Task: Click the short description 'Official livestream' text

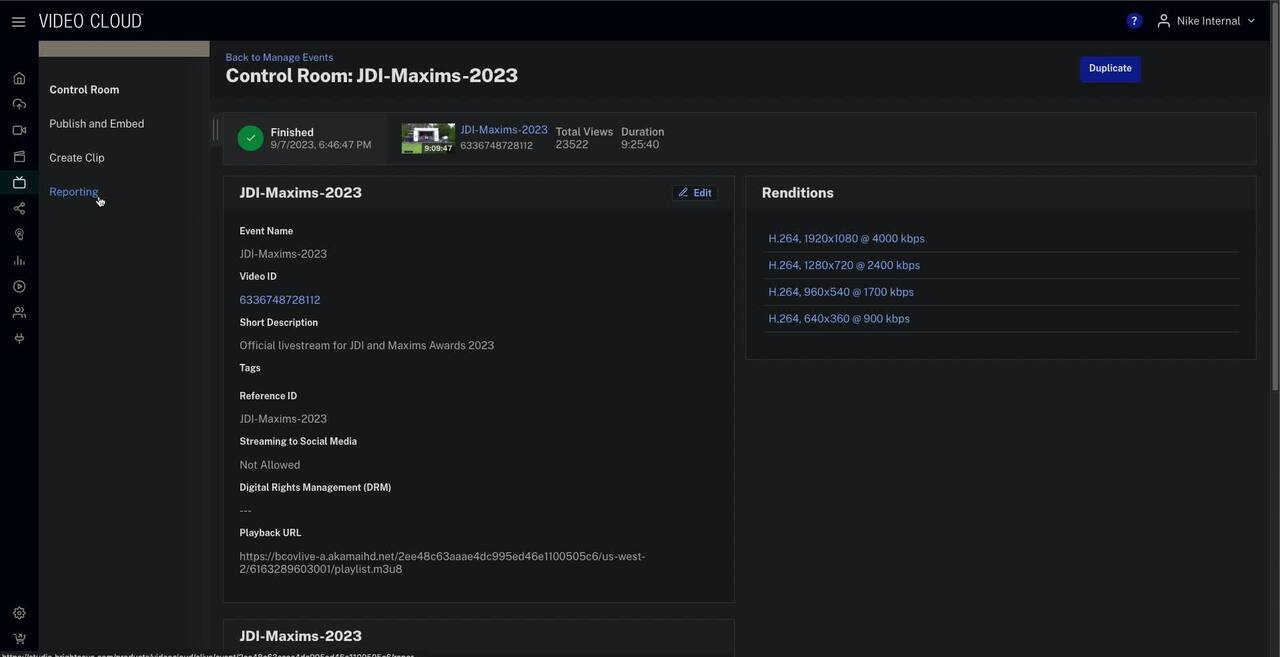Action: click(367, 346)
